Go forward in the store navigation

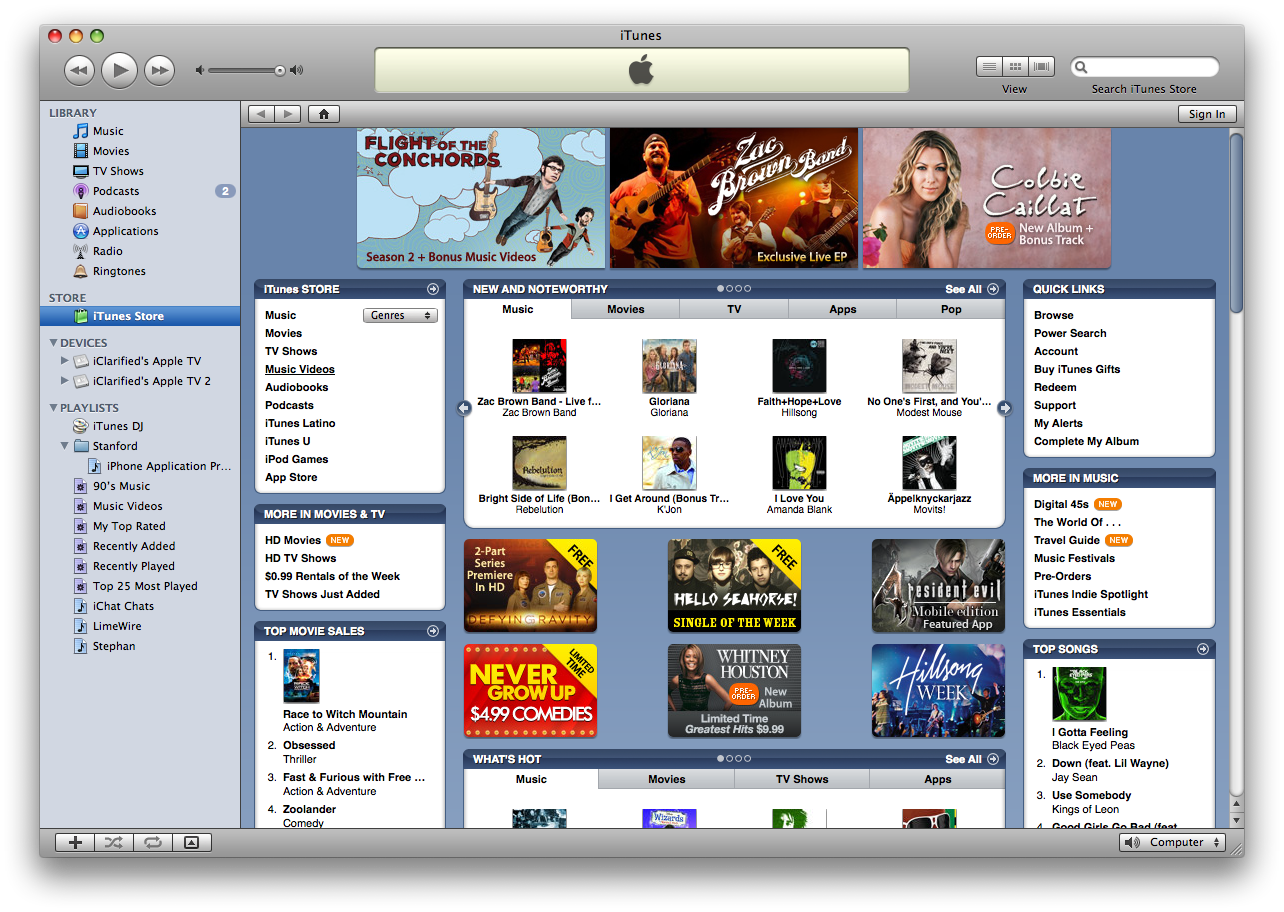[x=288, y=114]
